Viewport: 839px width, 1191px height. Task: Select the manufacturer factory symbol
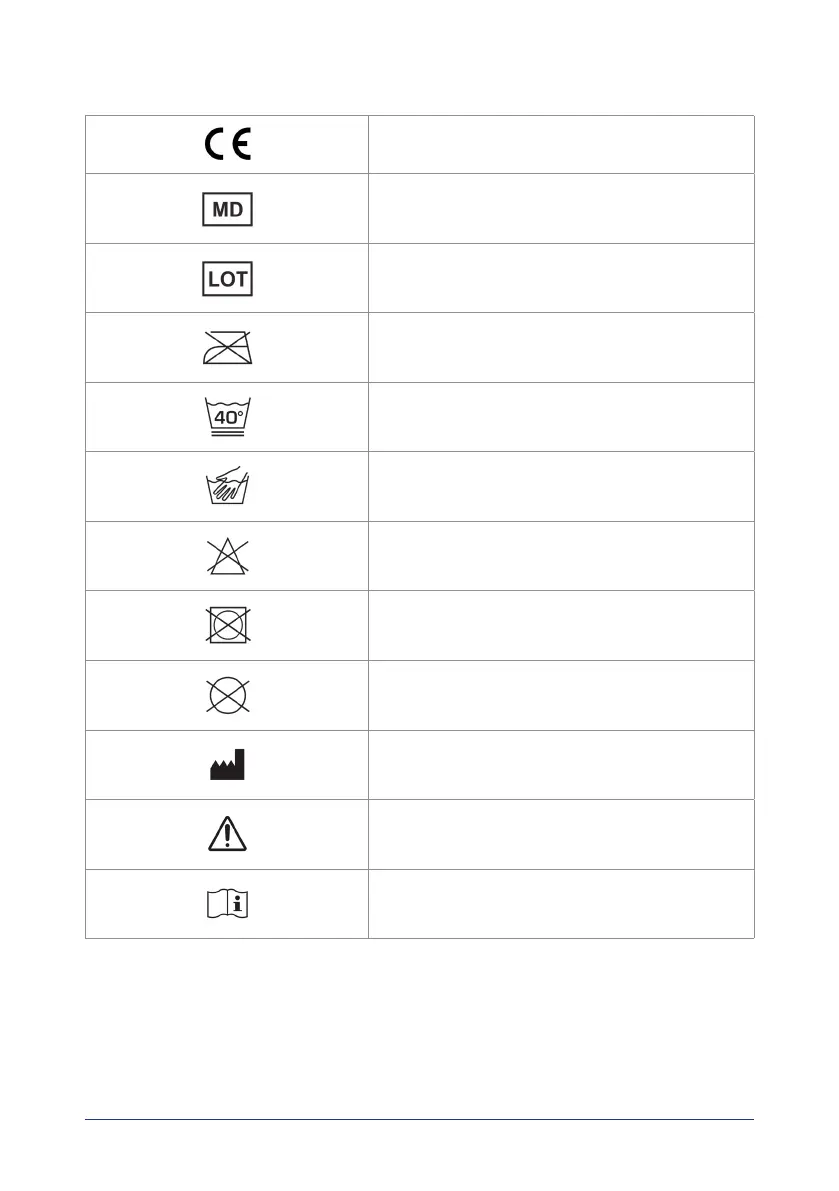point(227,765)
